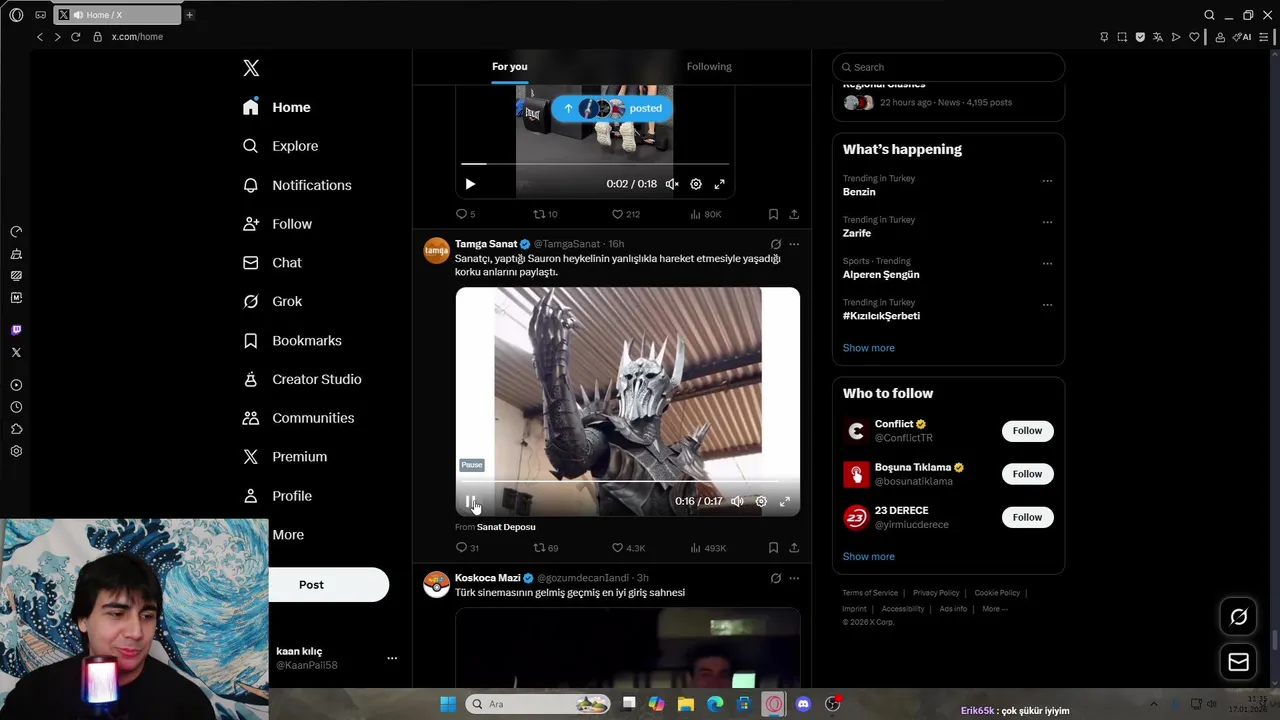Open more options for Tamga Sanat post

[794, 244]
